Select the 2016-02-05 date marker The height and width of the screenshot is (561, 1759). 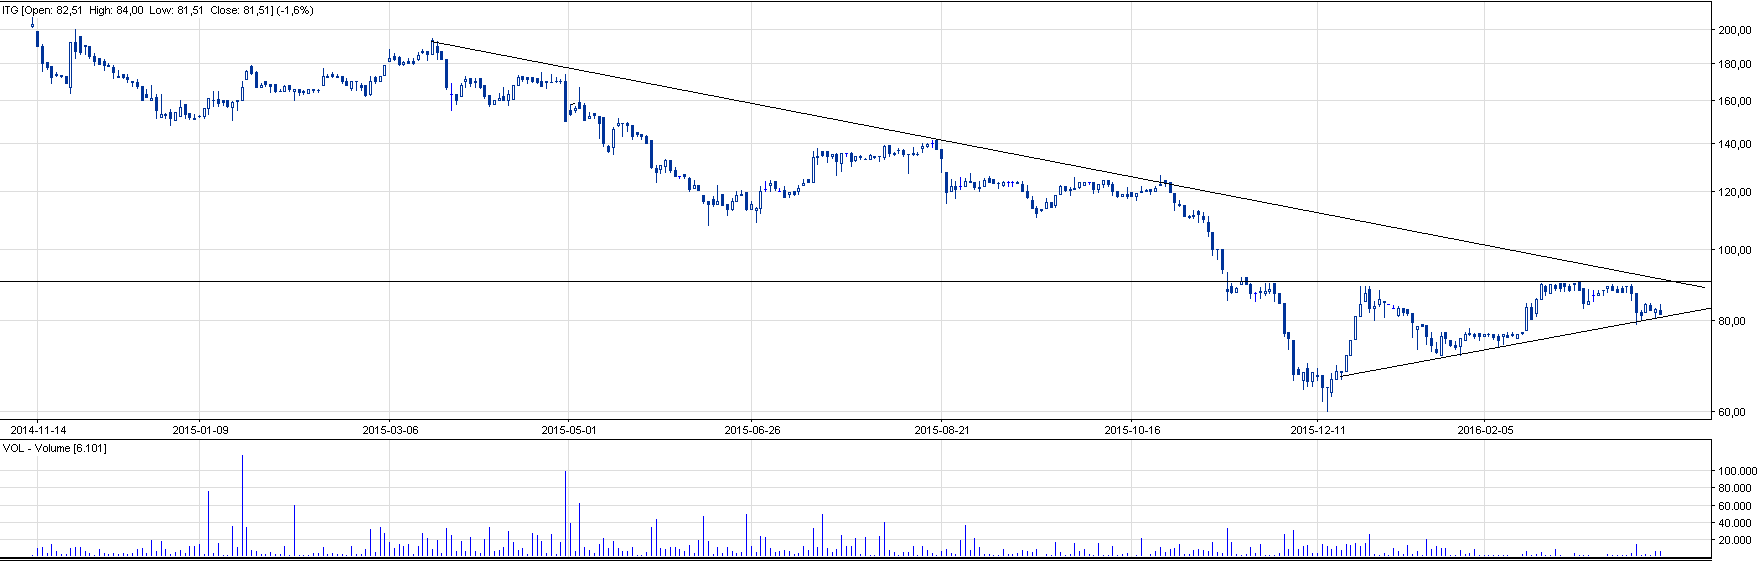tap(1486, 430)
